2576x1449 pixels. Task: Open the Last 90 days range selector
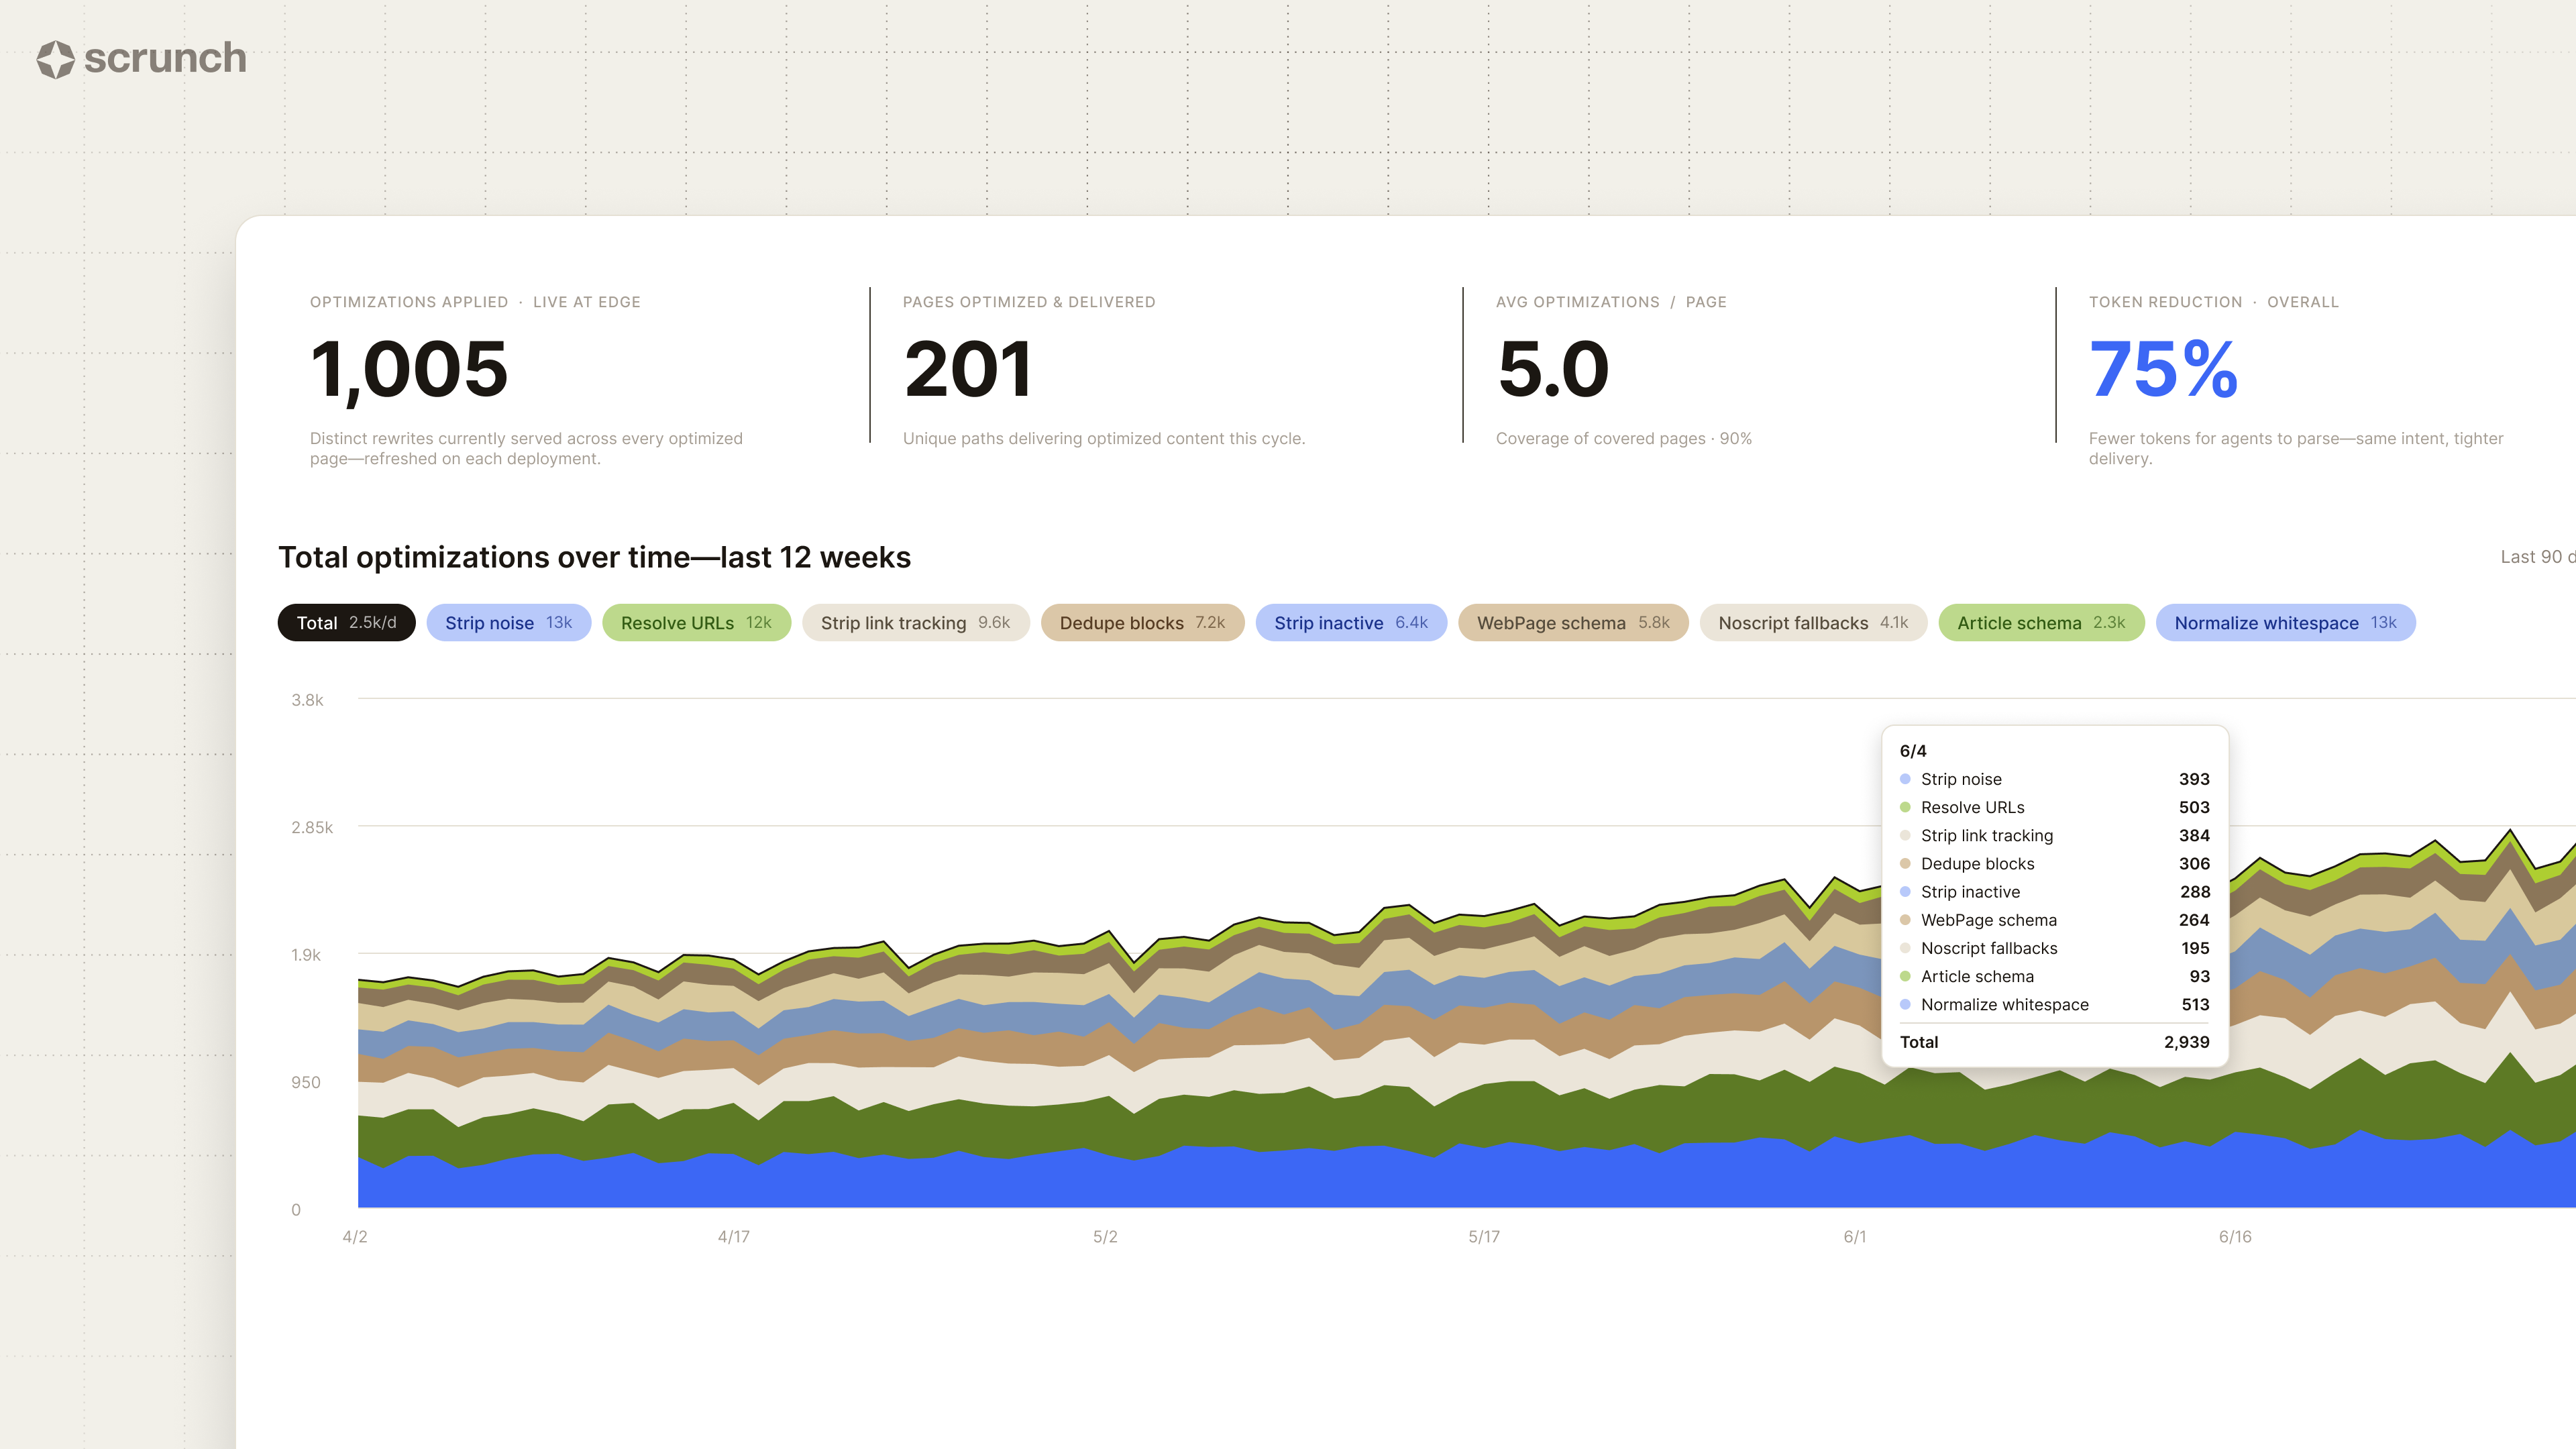point(2538,557)
